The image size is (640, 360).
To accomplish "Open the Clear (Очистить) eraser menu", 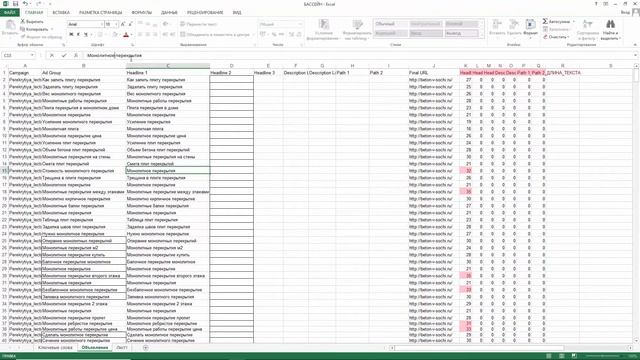I will point(556,37).
